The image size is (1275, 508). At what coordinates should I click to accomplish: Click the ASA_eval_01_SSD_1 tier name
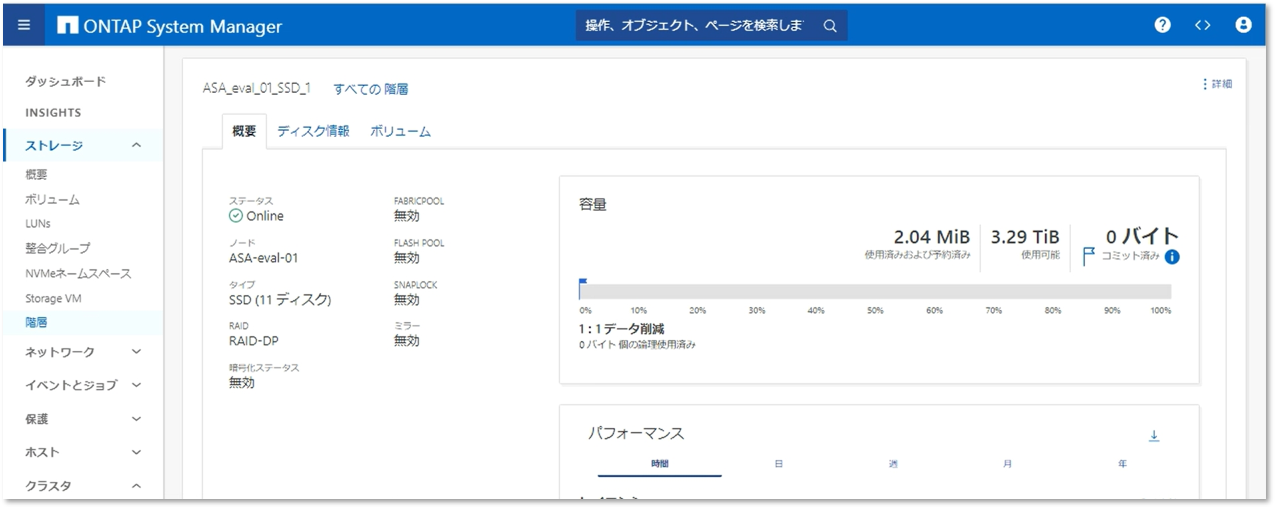click(x=256, y=88)
